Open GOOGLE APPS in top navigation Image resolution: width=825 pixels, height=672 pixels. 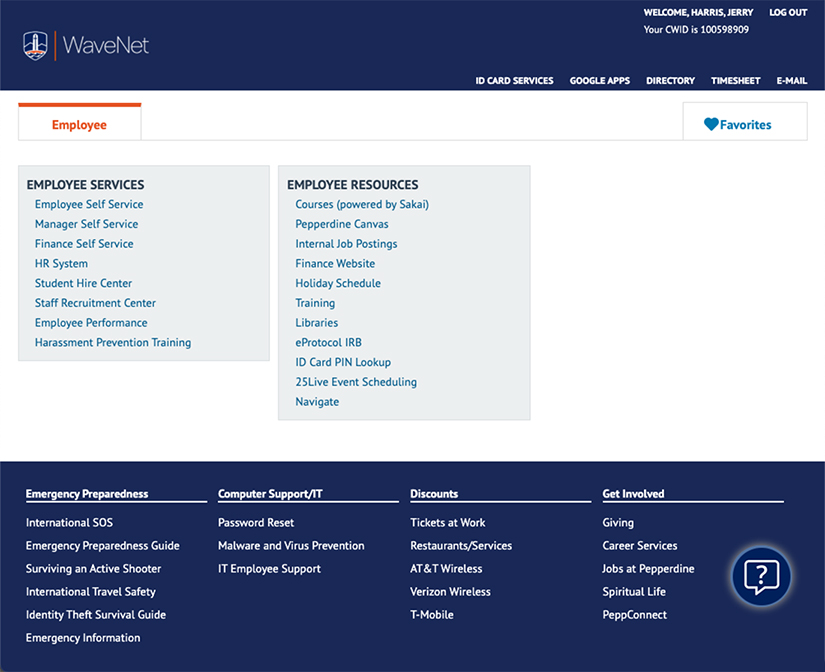[600, 81]
